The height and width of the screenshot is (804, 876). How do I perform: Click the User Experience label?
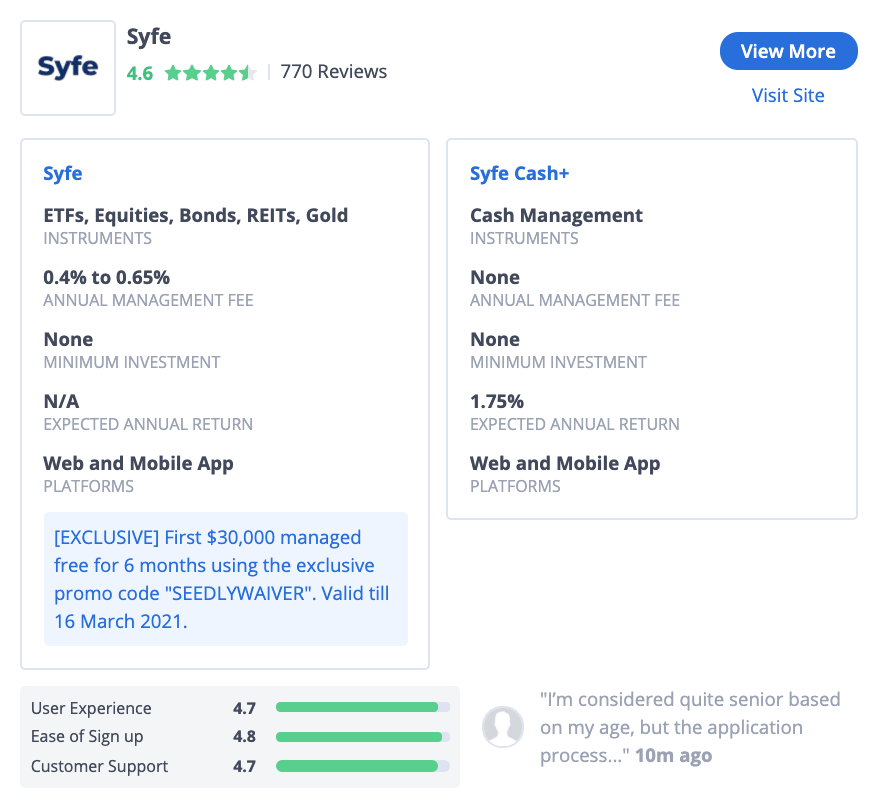91,708
